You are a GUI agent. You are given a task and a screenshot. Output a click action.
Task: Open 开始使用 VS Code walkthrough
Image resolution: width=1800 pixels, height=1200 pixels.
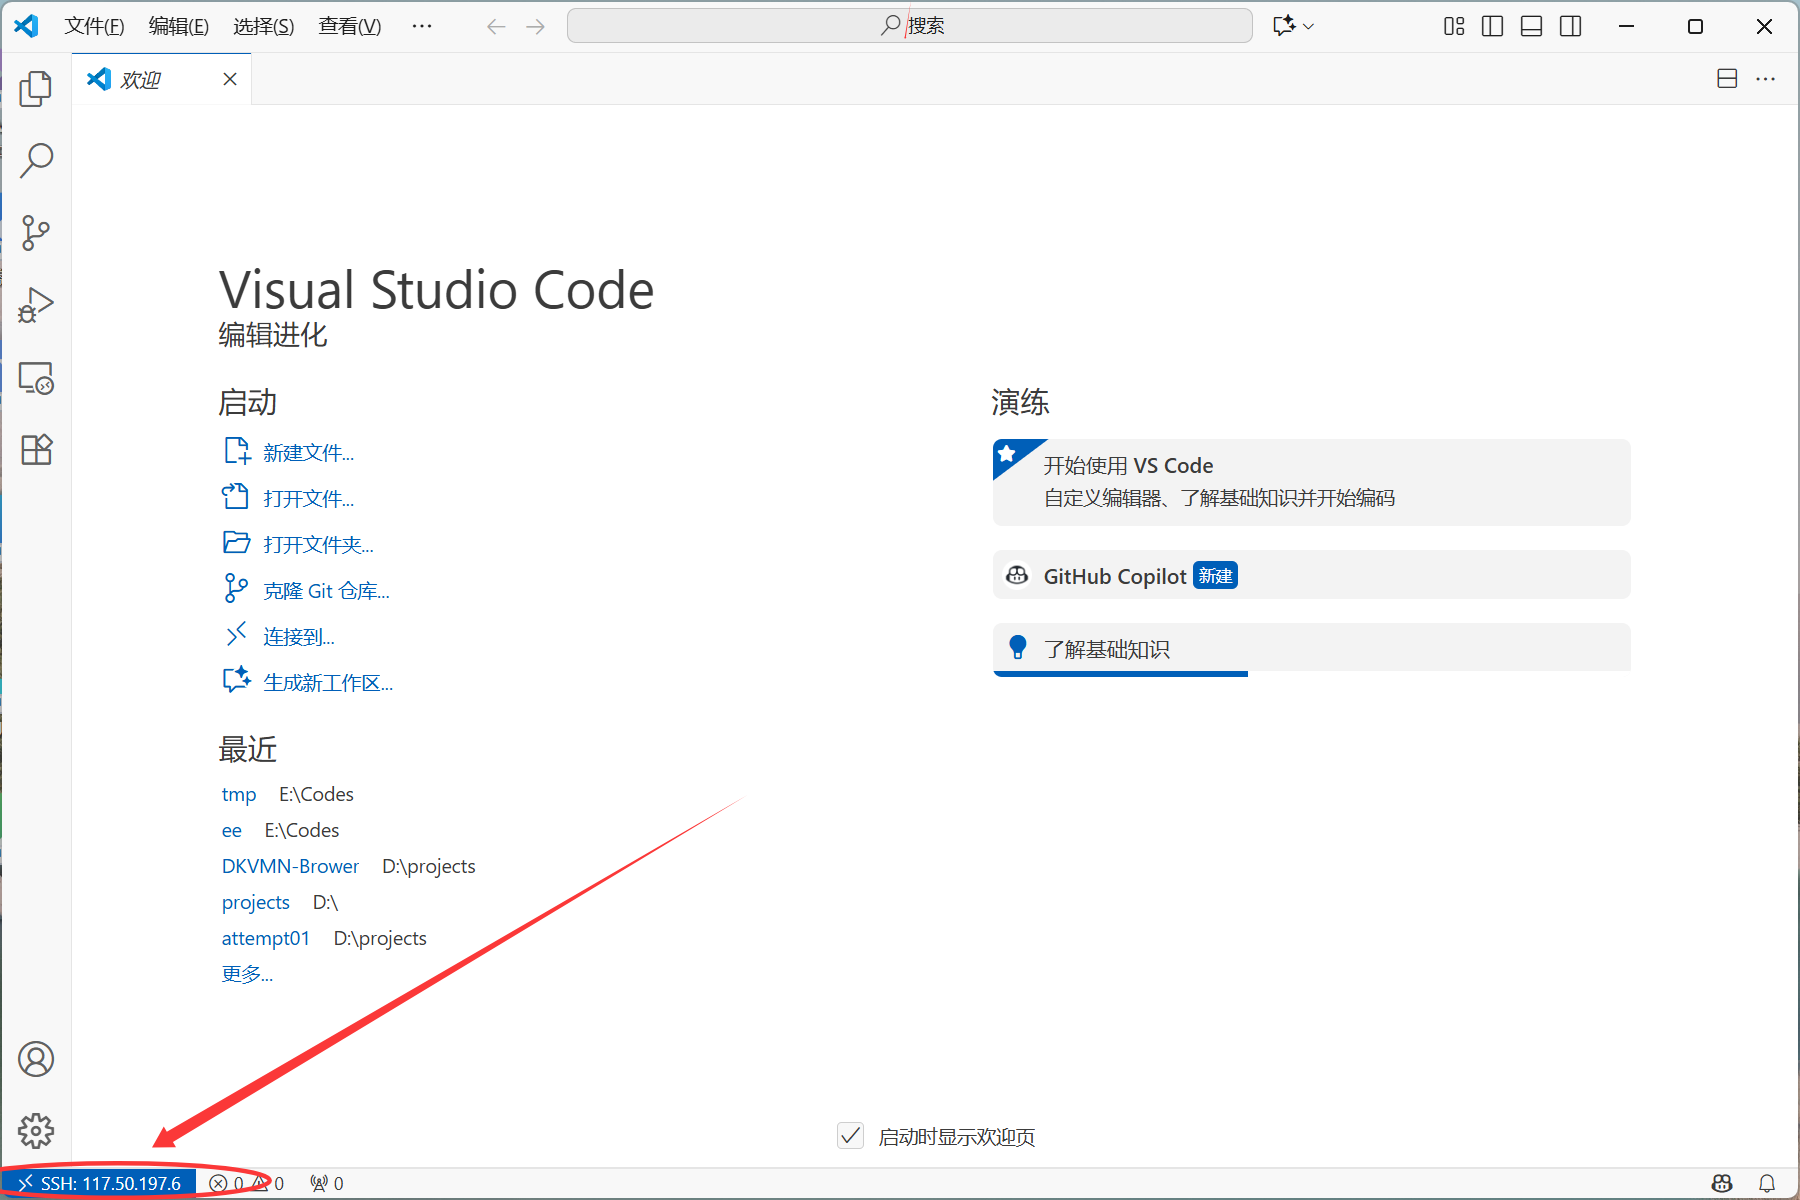tap(1312, 482)
